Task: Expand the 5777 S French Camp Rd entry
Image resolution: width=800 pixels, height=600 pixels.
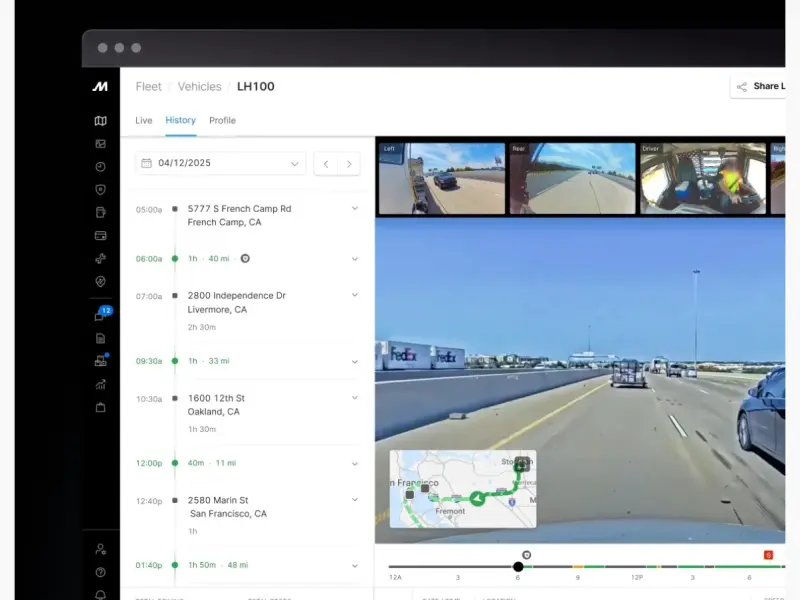Action: (354, 209)
